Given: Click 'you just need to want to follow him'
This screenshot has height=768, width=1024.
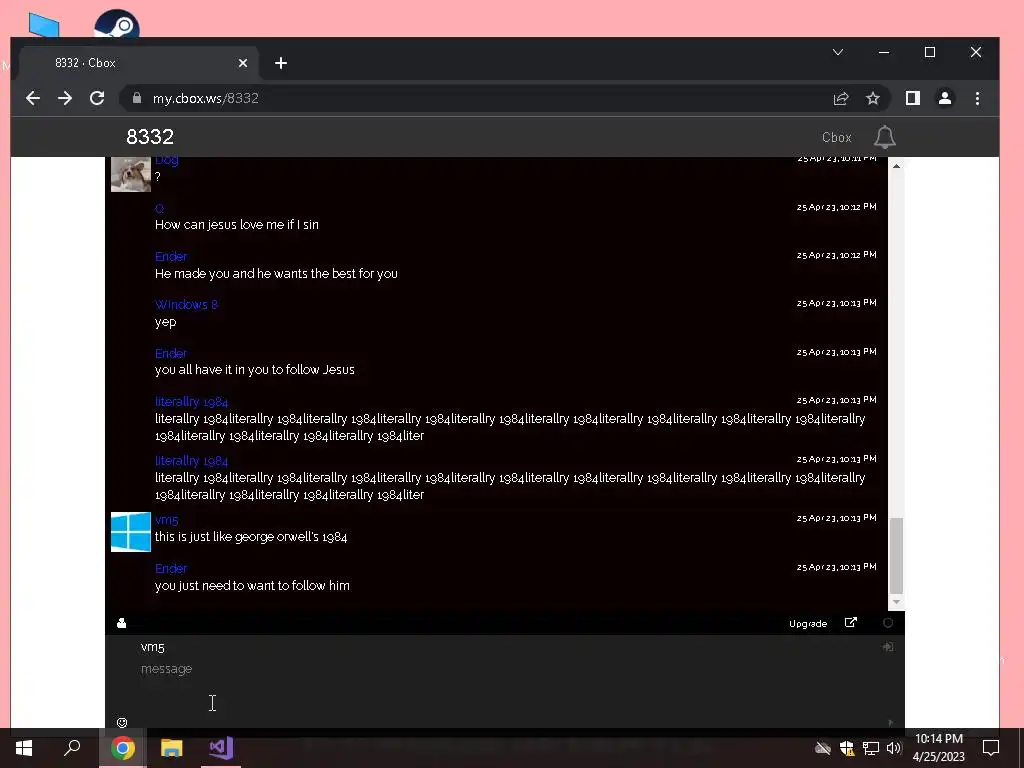Looking at the screenshot, I should [x=252, y=586].
